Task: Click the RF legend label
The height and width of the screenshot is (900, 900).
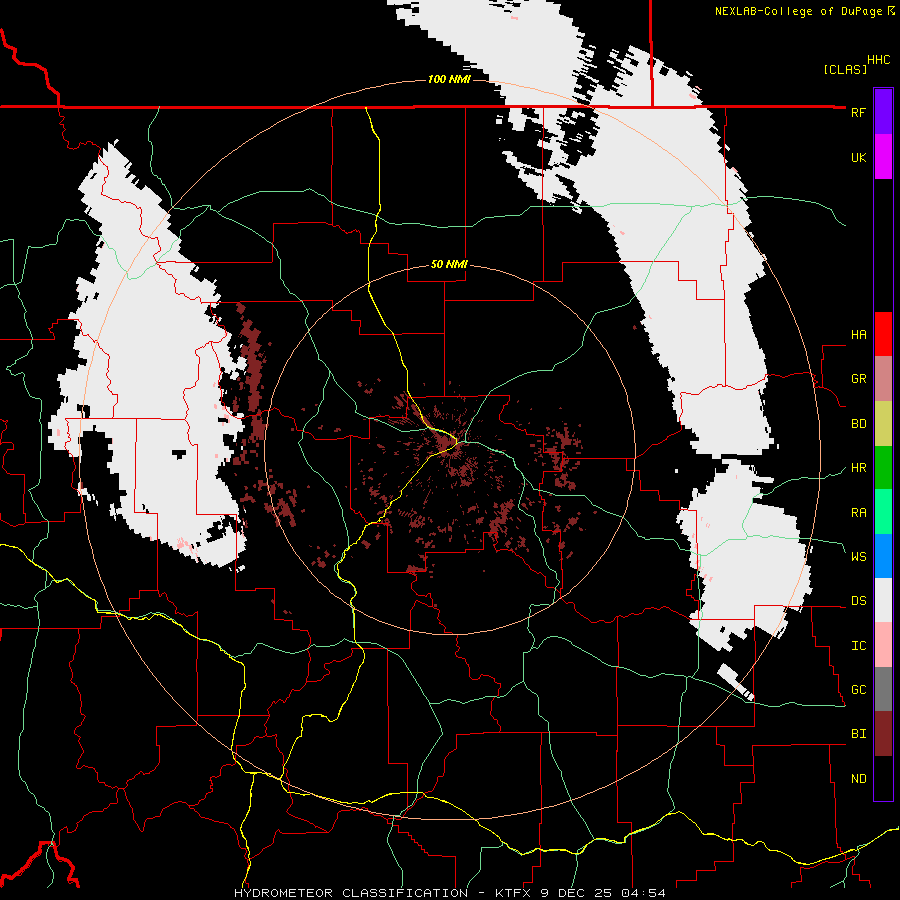Action: tap(858, 112)
